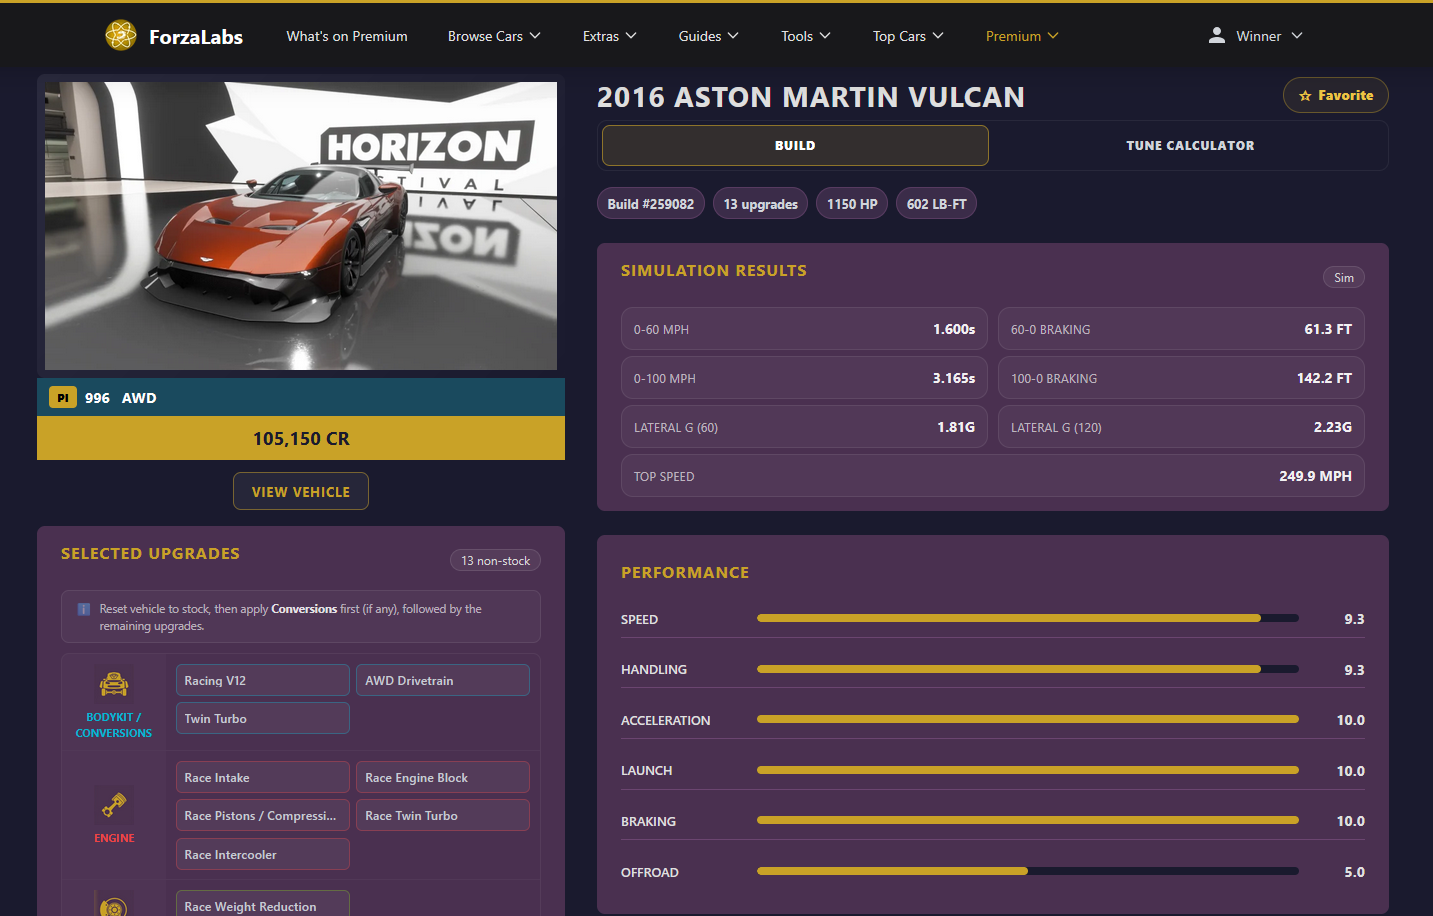Click the Performance section heading

[x=685, y=572]
